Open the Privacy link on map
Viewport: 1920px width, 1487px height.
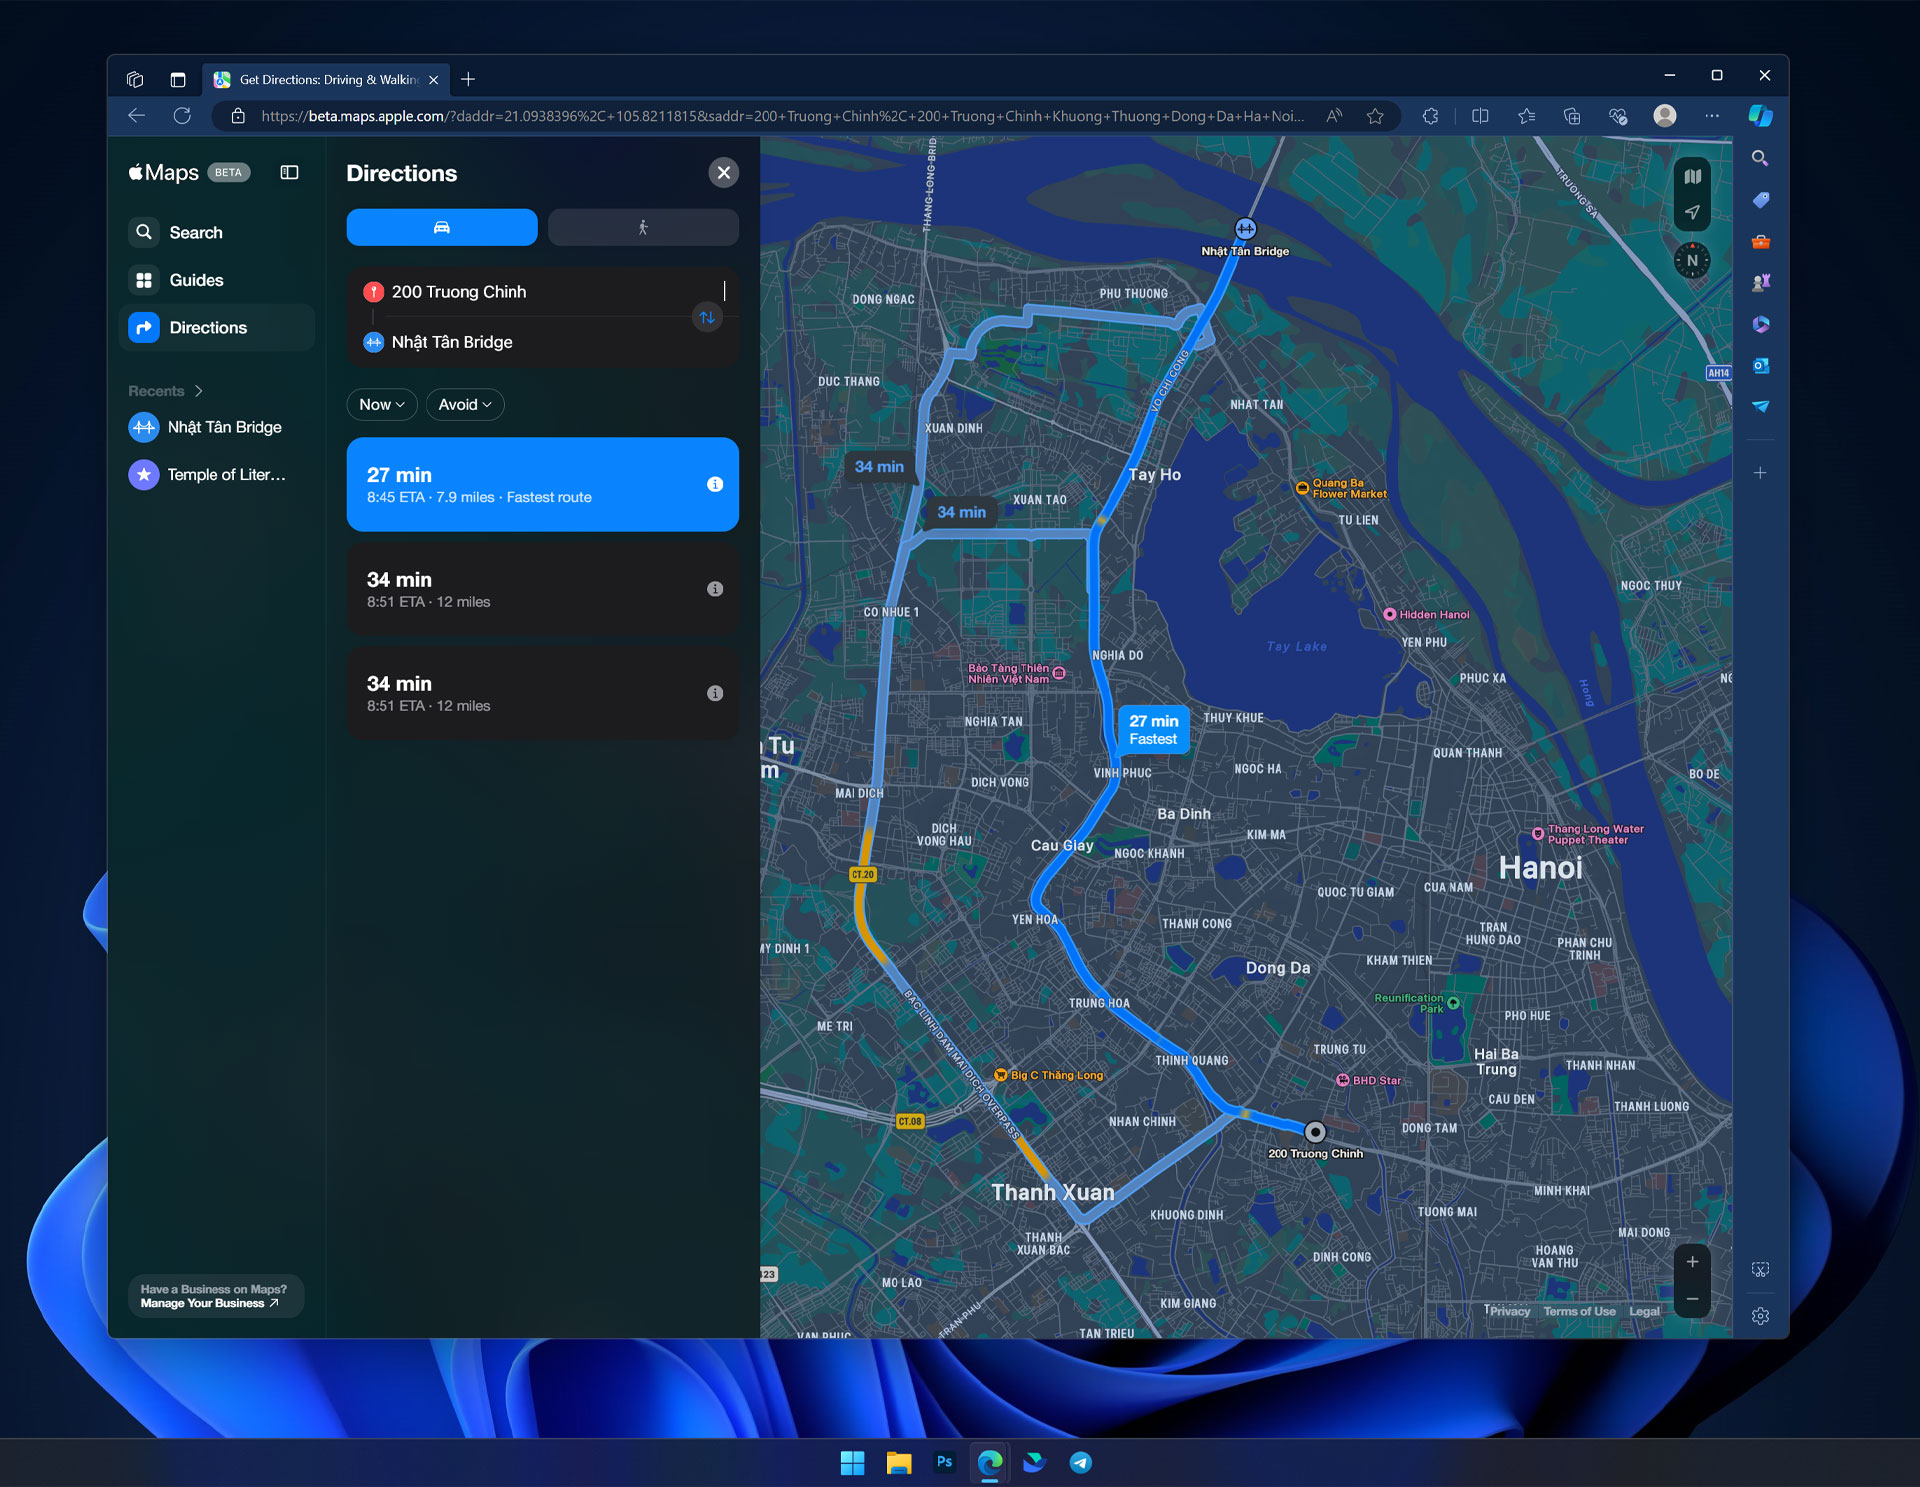tap(1509, 1311)
